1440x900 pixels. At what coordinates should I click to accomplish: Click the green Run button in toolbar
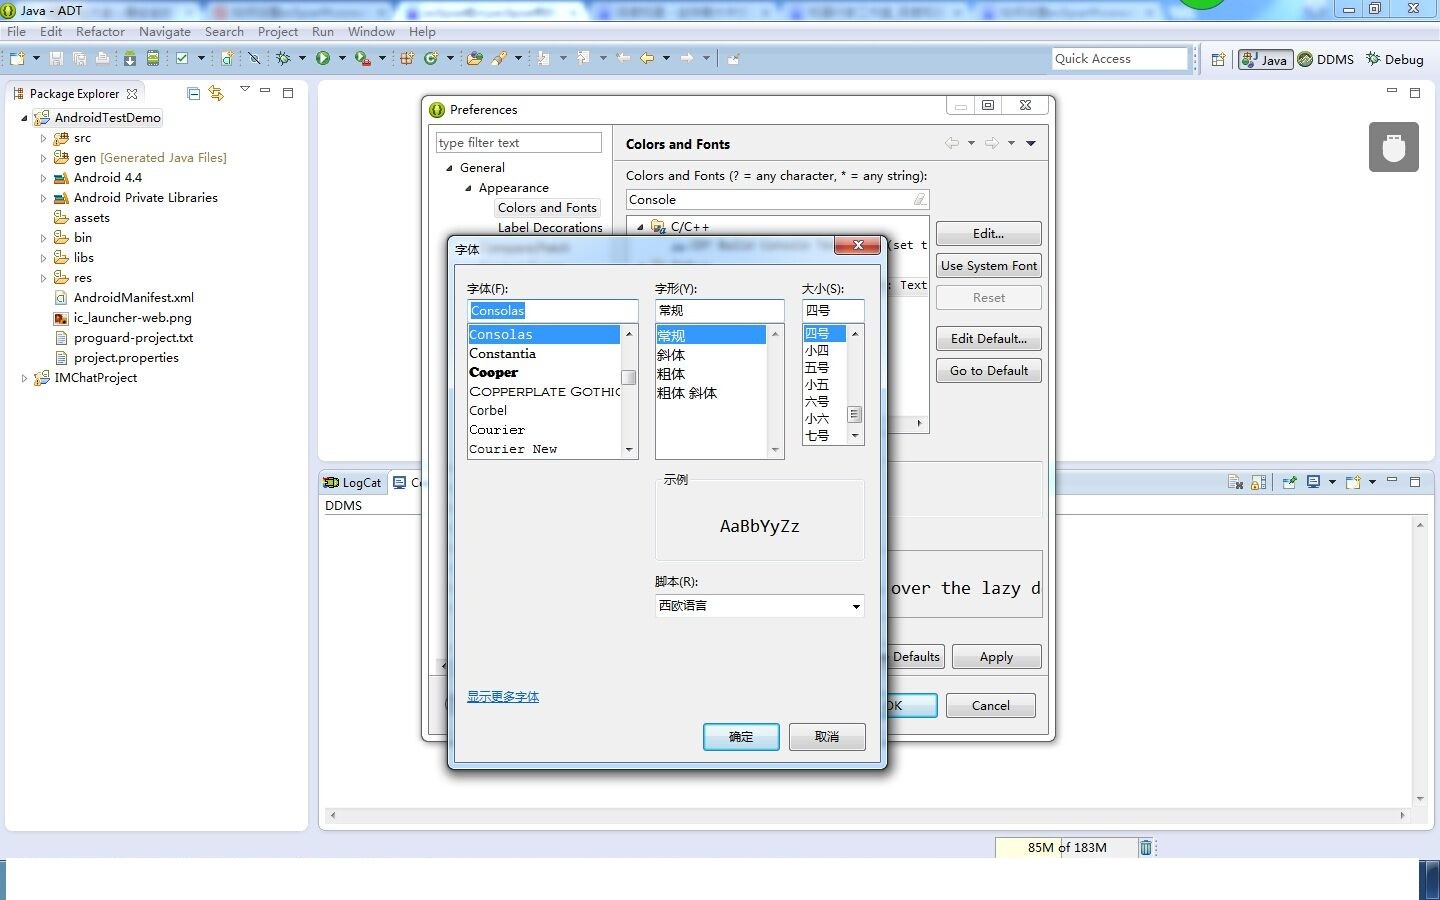pos(323,59)
